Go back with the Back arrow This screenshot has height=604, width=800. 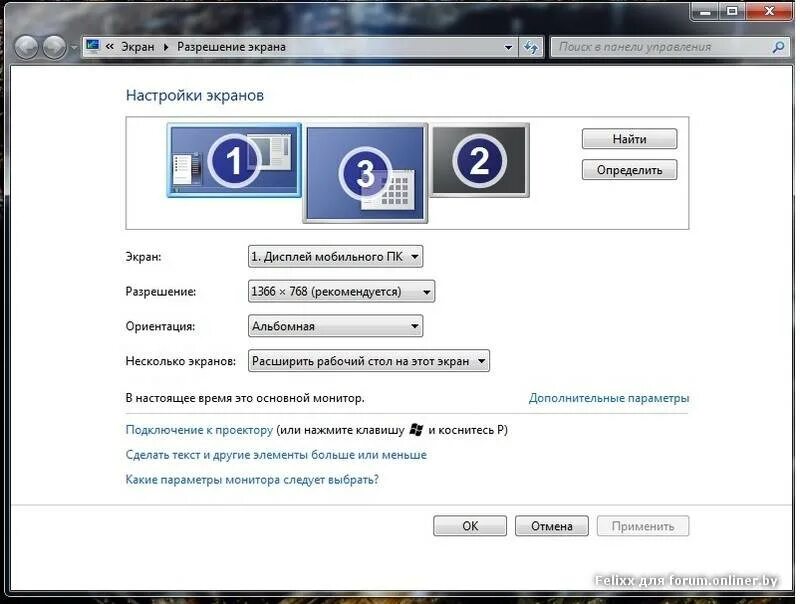pos(26,47)
